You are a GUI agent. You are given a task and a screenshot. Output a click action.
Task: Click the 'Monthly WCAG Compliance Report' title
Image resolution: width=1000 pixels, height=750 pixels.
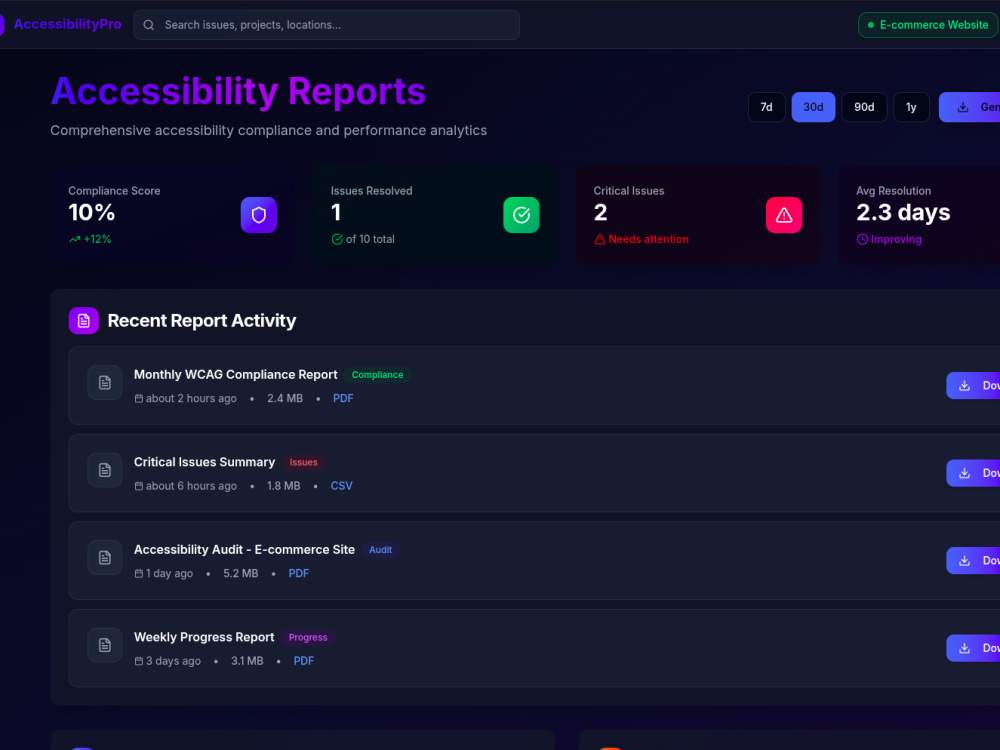(235, 374)
